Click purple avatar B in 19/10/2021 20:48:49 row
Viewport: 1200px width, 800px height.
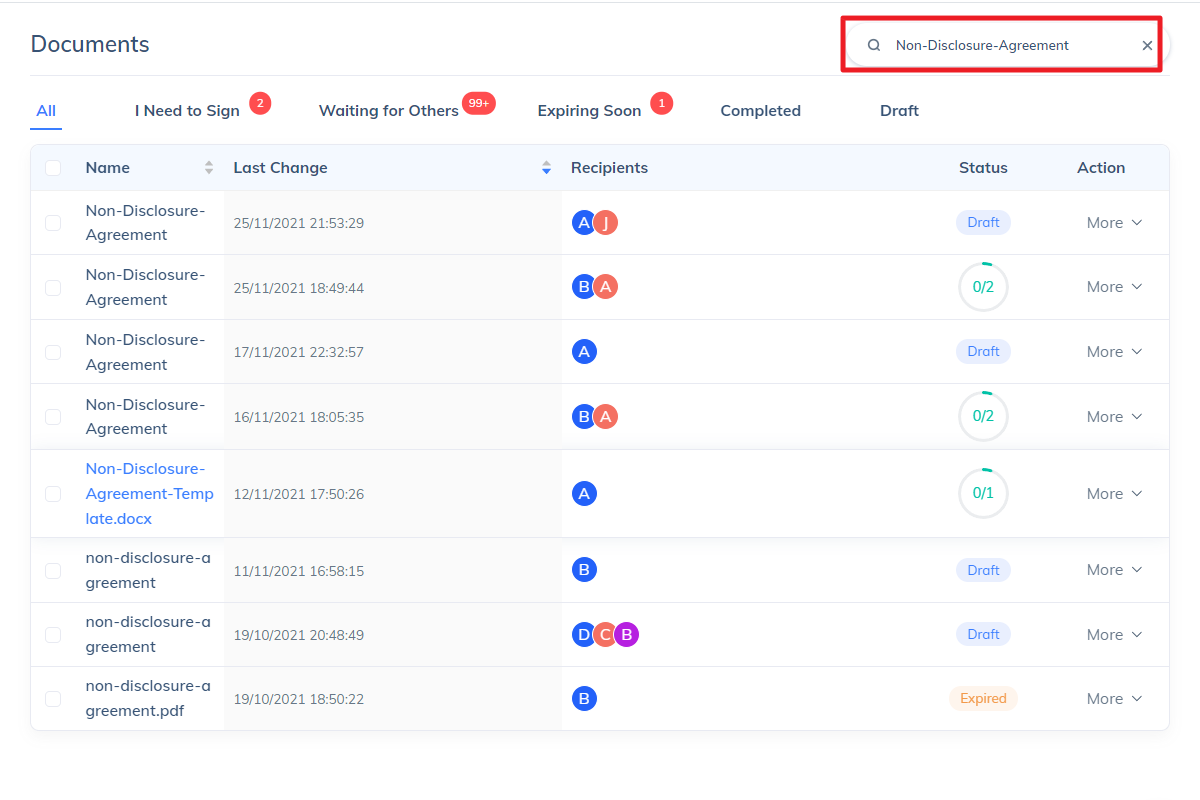point(627,634)
